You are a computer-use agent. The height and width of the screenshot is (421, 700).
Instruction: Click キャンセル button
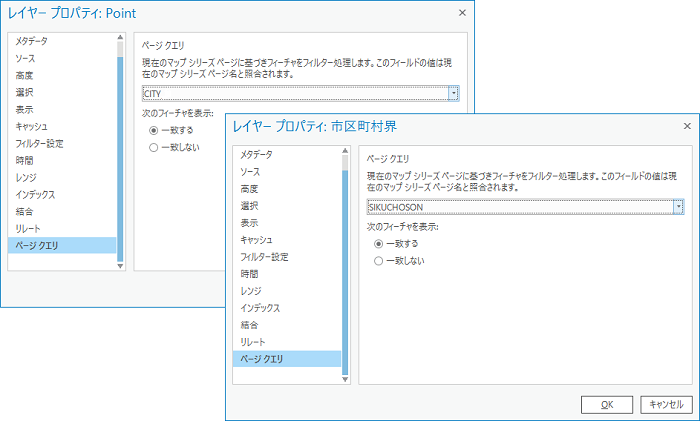pos(666,404)
